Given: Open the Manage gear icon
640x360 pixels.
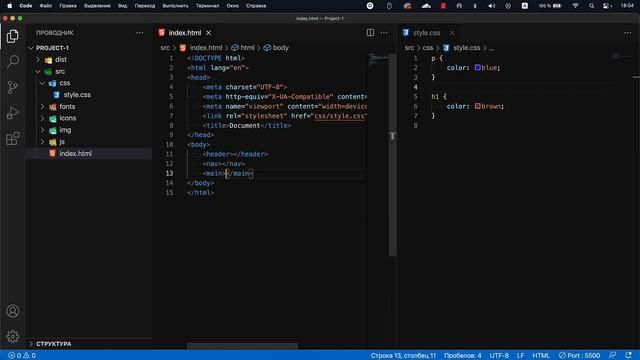Looking at the screenshot, I should (13, 336).
